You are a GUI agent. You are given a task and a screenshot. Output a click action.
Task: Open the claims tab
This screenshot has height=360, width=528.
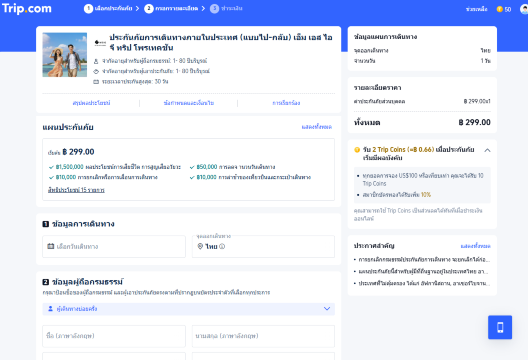pos(286,103)
